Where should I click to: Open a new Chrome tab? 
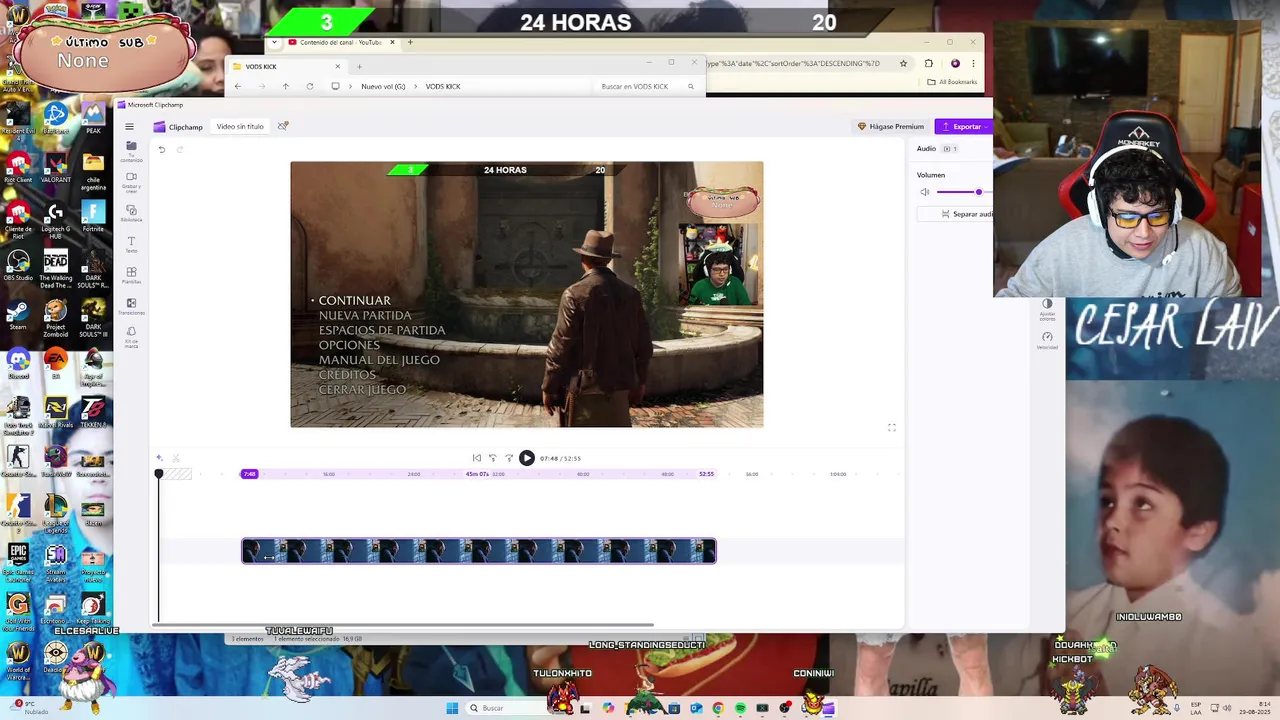coord(410,42)
